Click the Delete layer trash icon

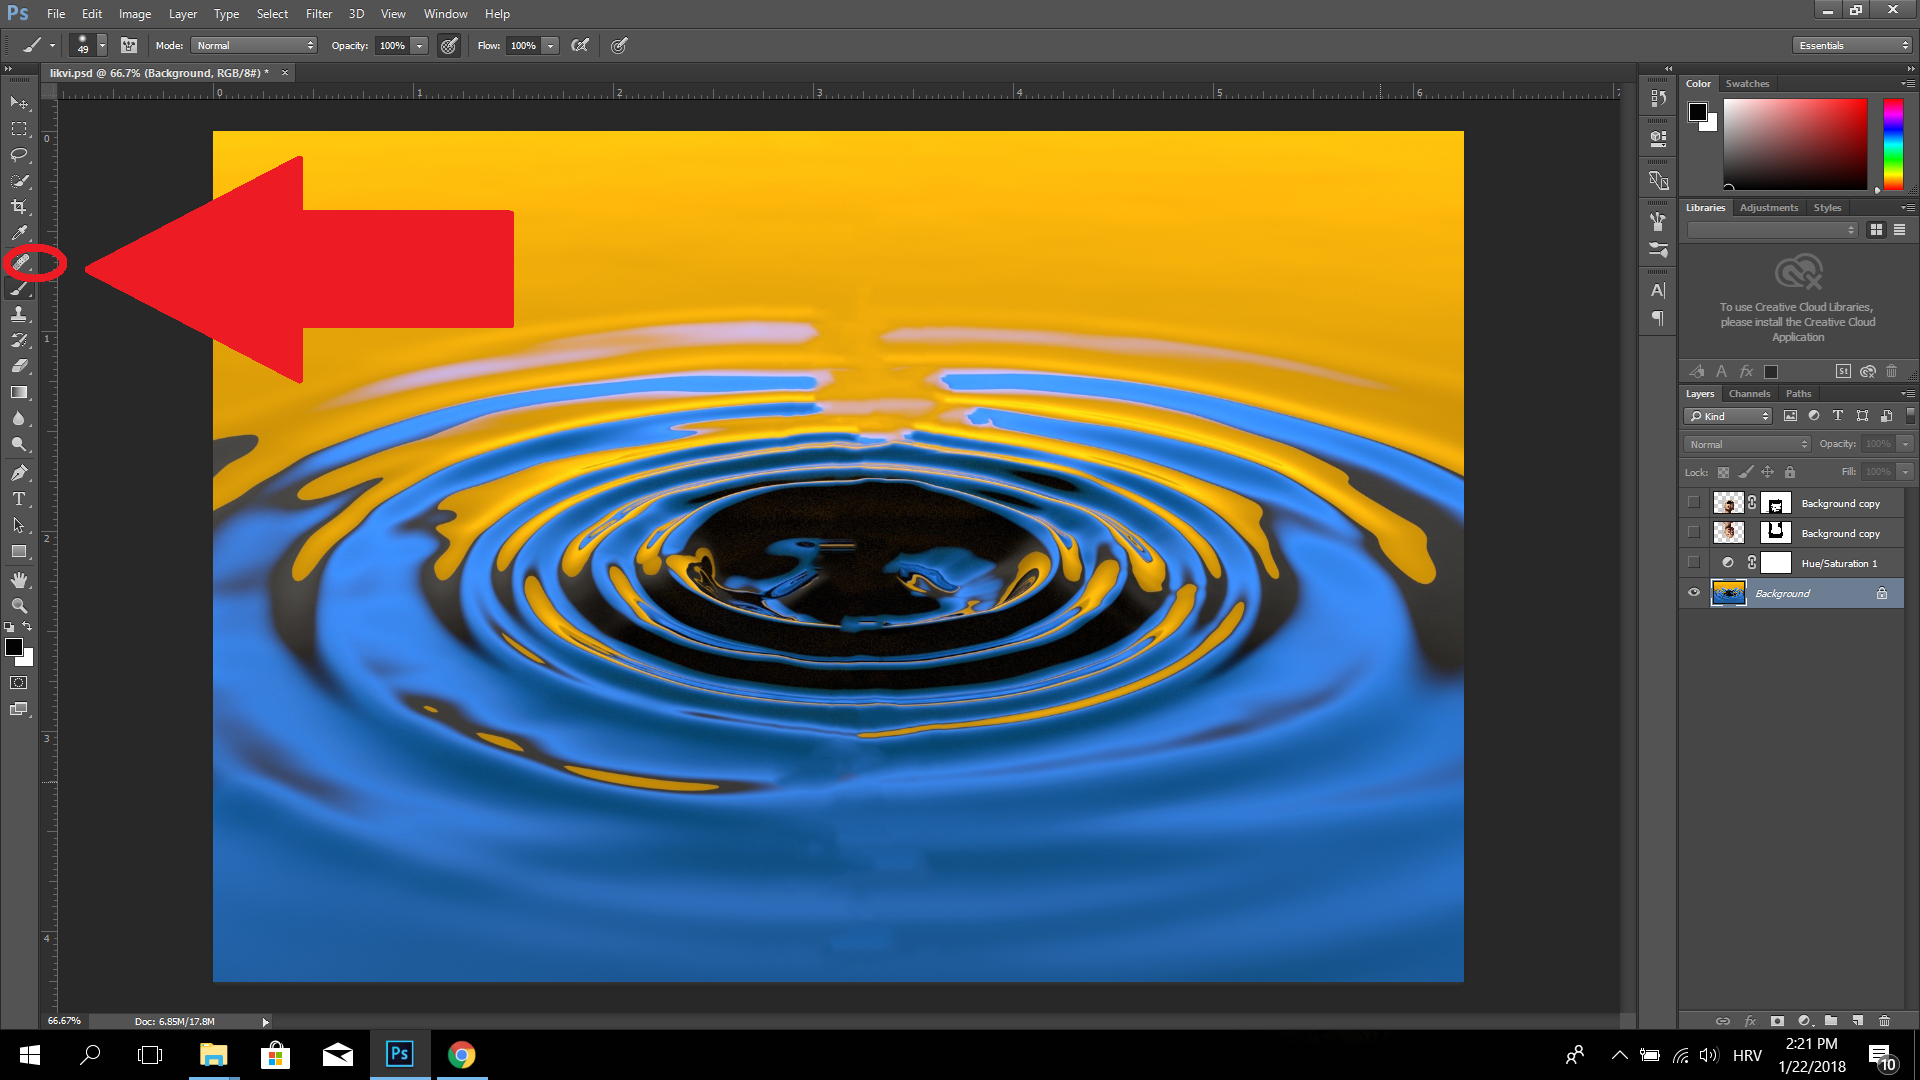[x=1884, y=1021]
